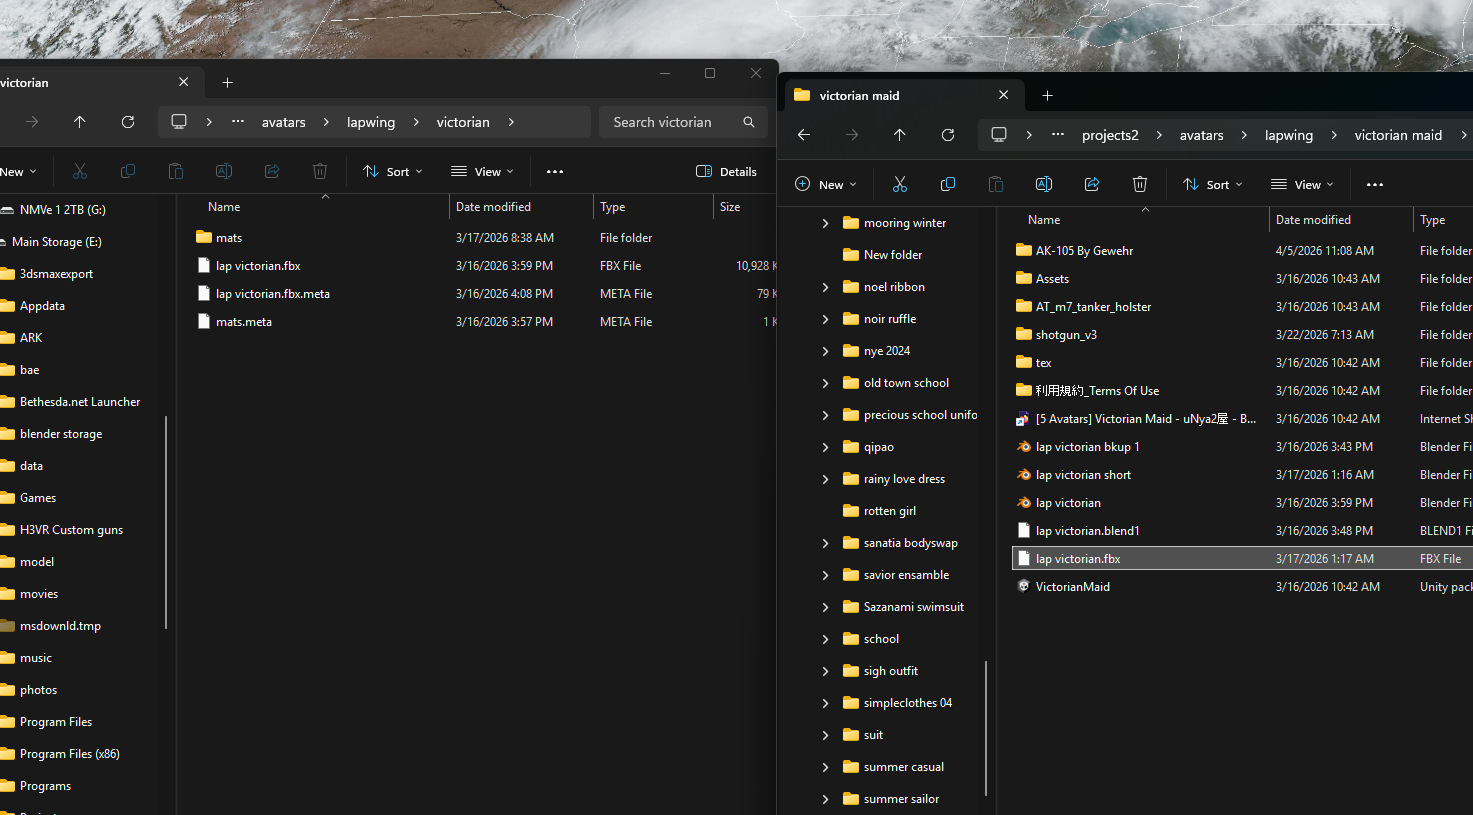
Task: Click lapwing in left window breadcrumb
Action: pos(371,122)
